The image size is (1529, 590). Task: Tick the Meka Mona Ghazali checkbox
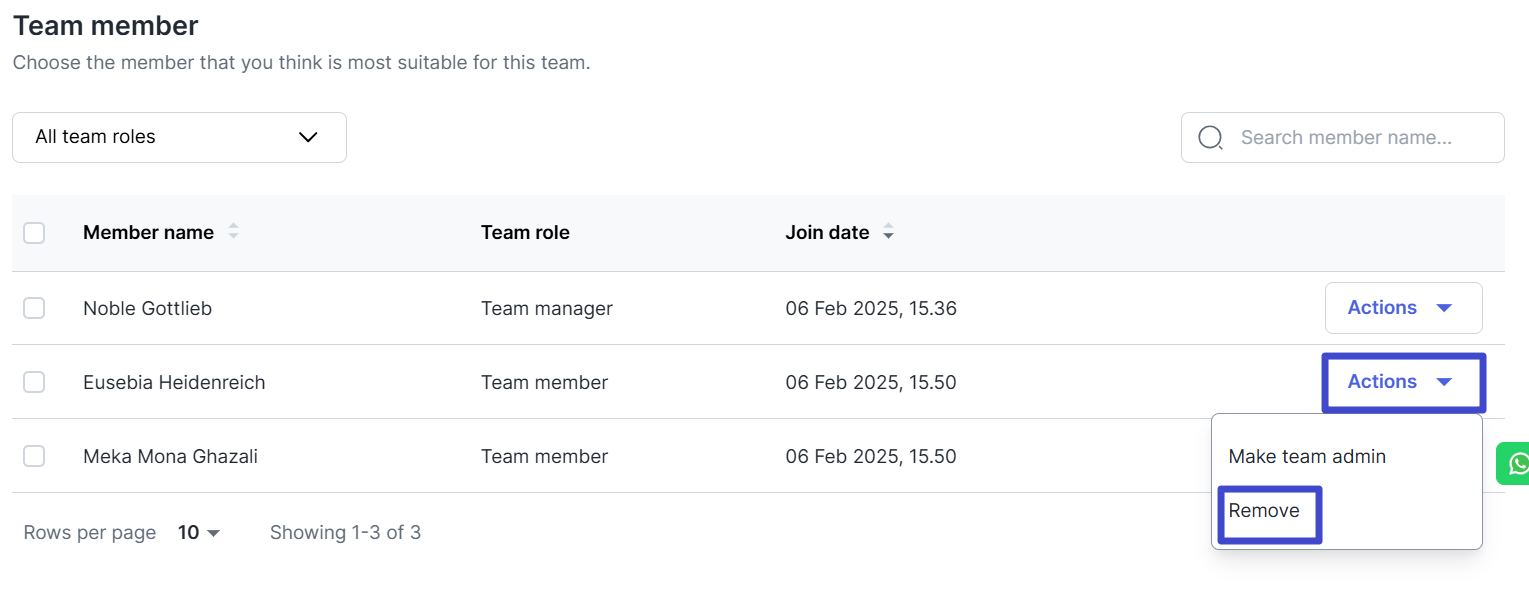34,456
